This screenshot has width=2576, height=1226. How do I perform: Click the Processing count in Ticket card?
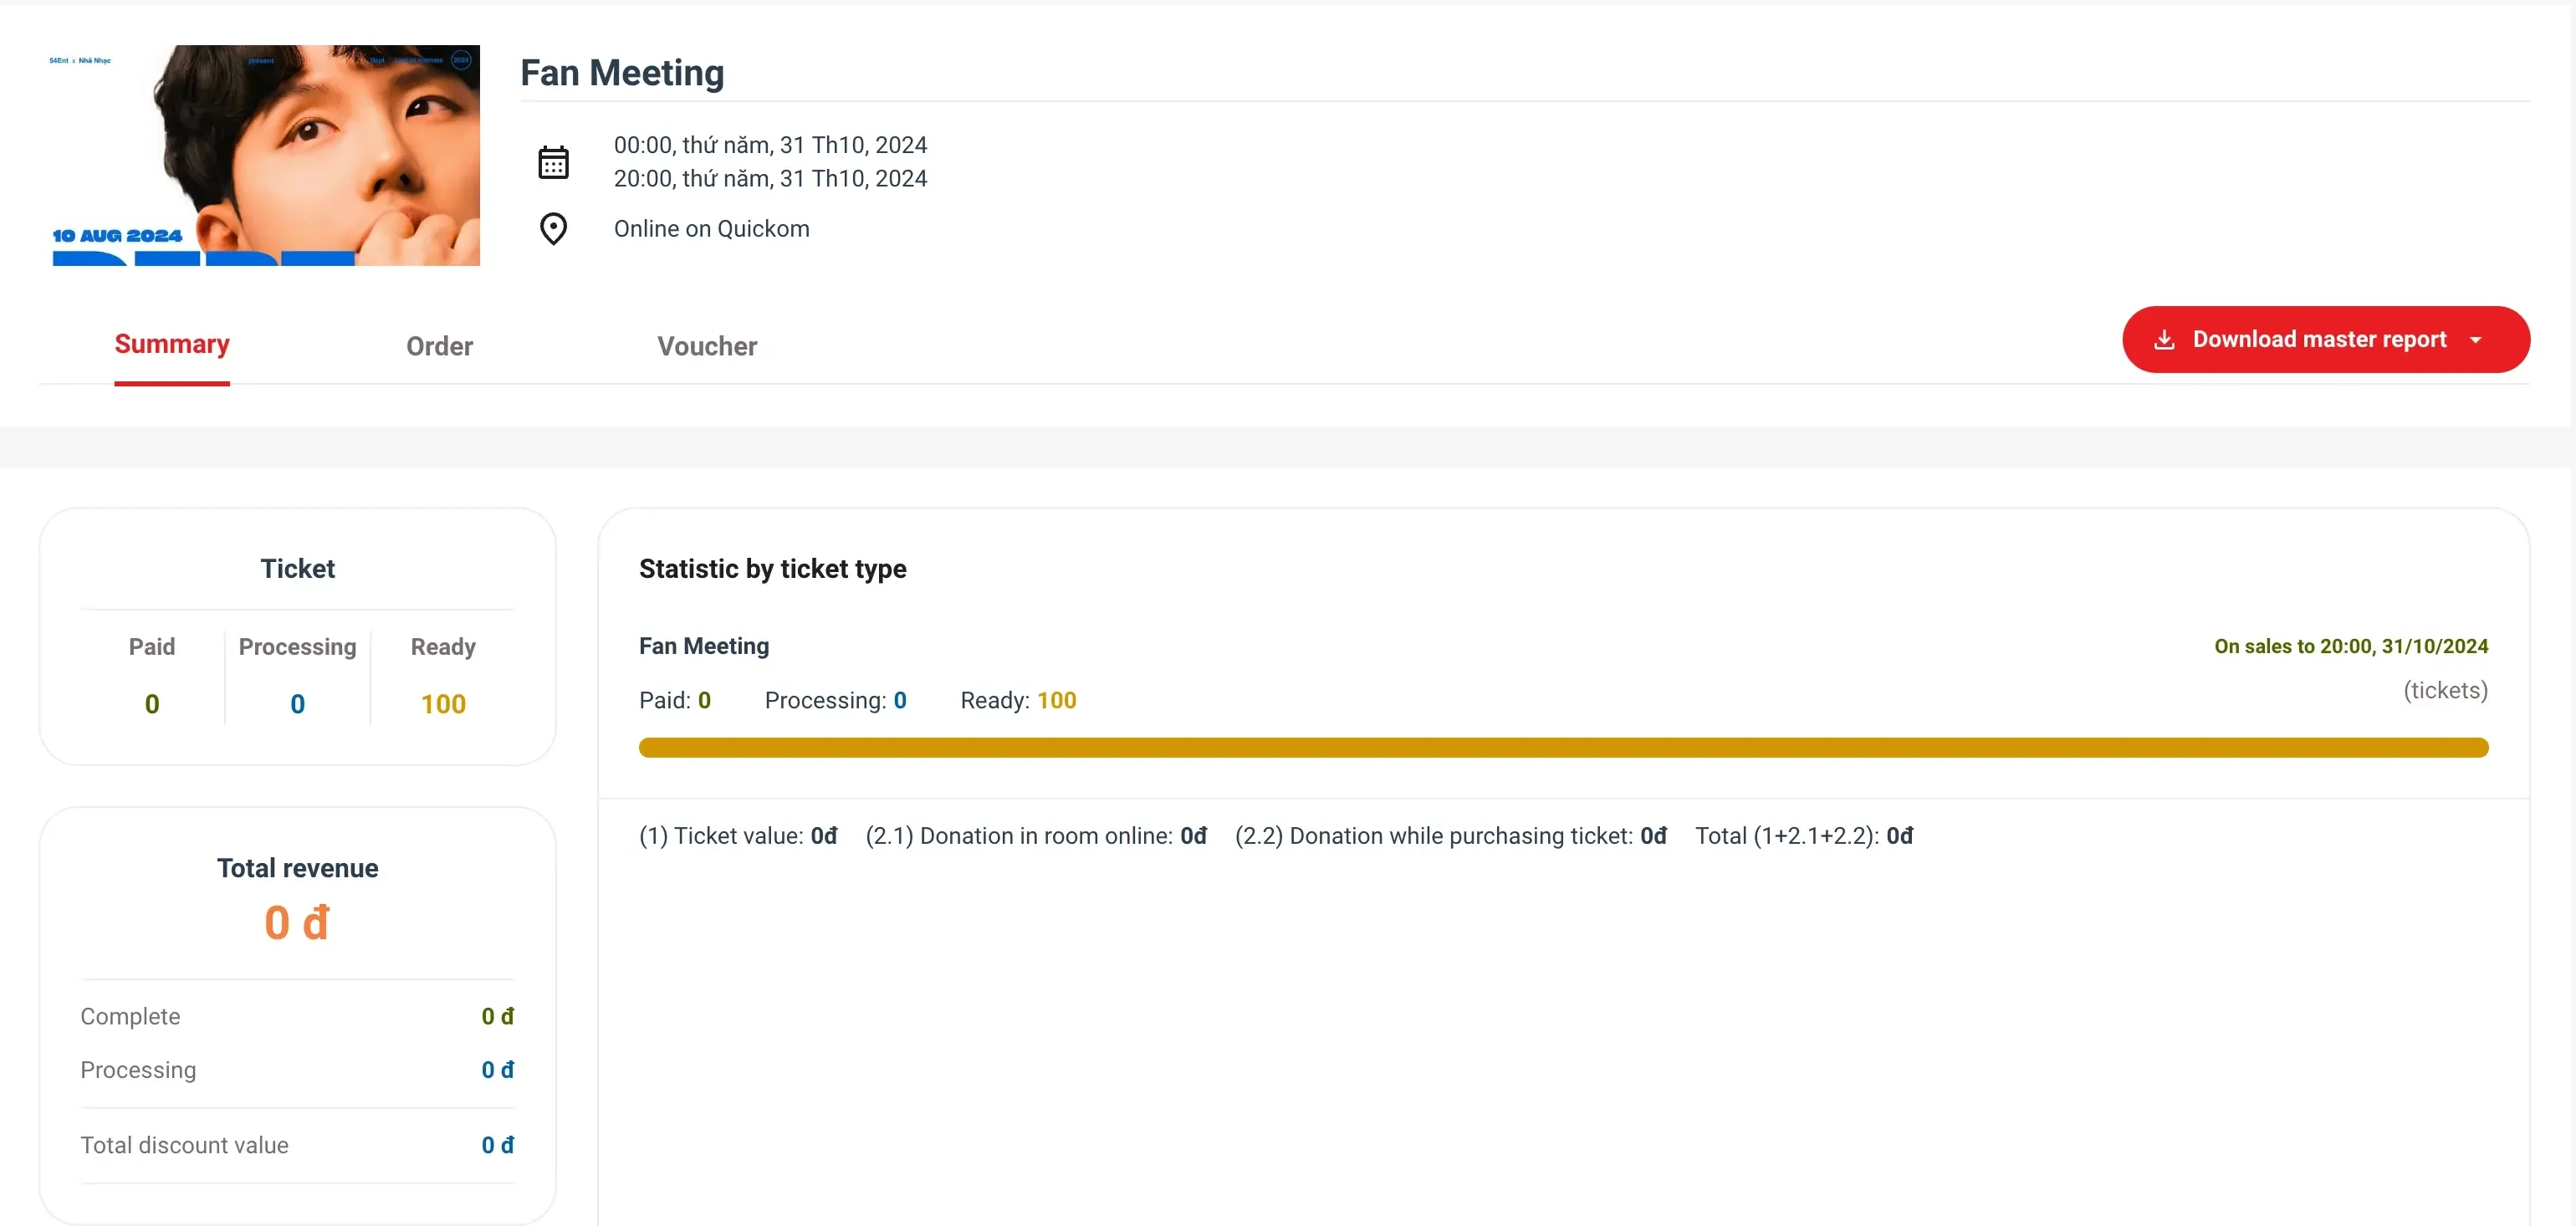click(297, 704)
